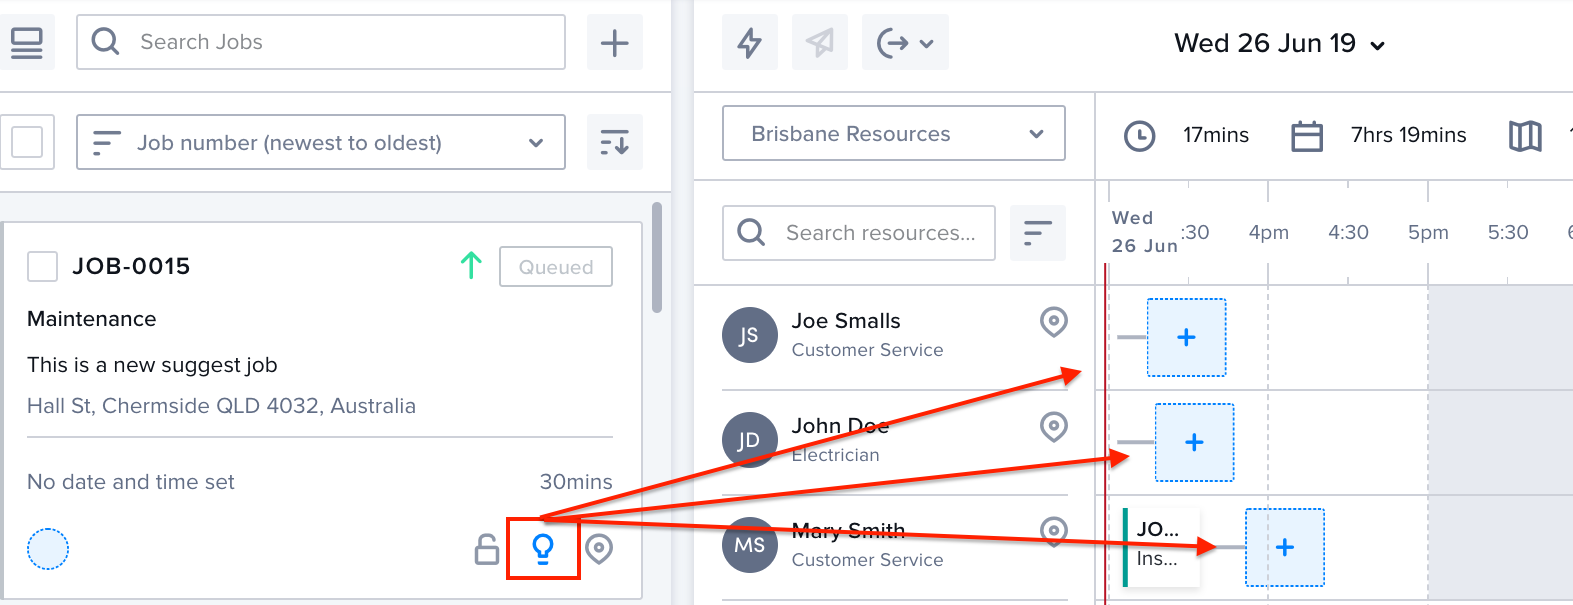Locate John Doe with pin icon

pyautogui.click(x=1054, y=427)
